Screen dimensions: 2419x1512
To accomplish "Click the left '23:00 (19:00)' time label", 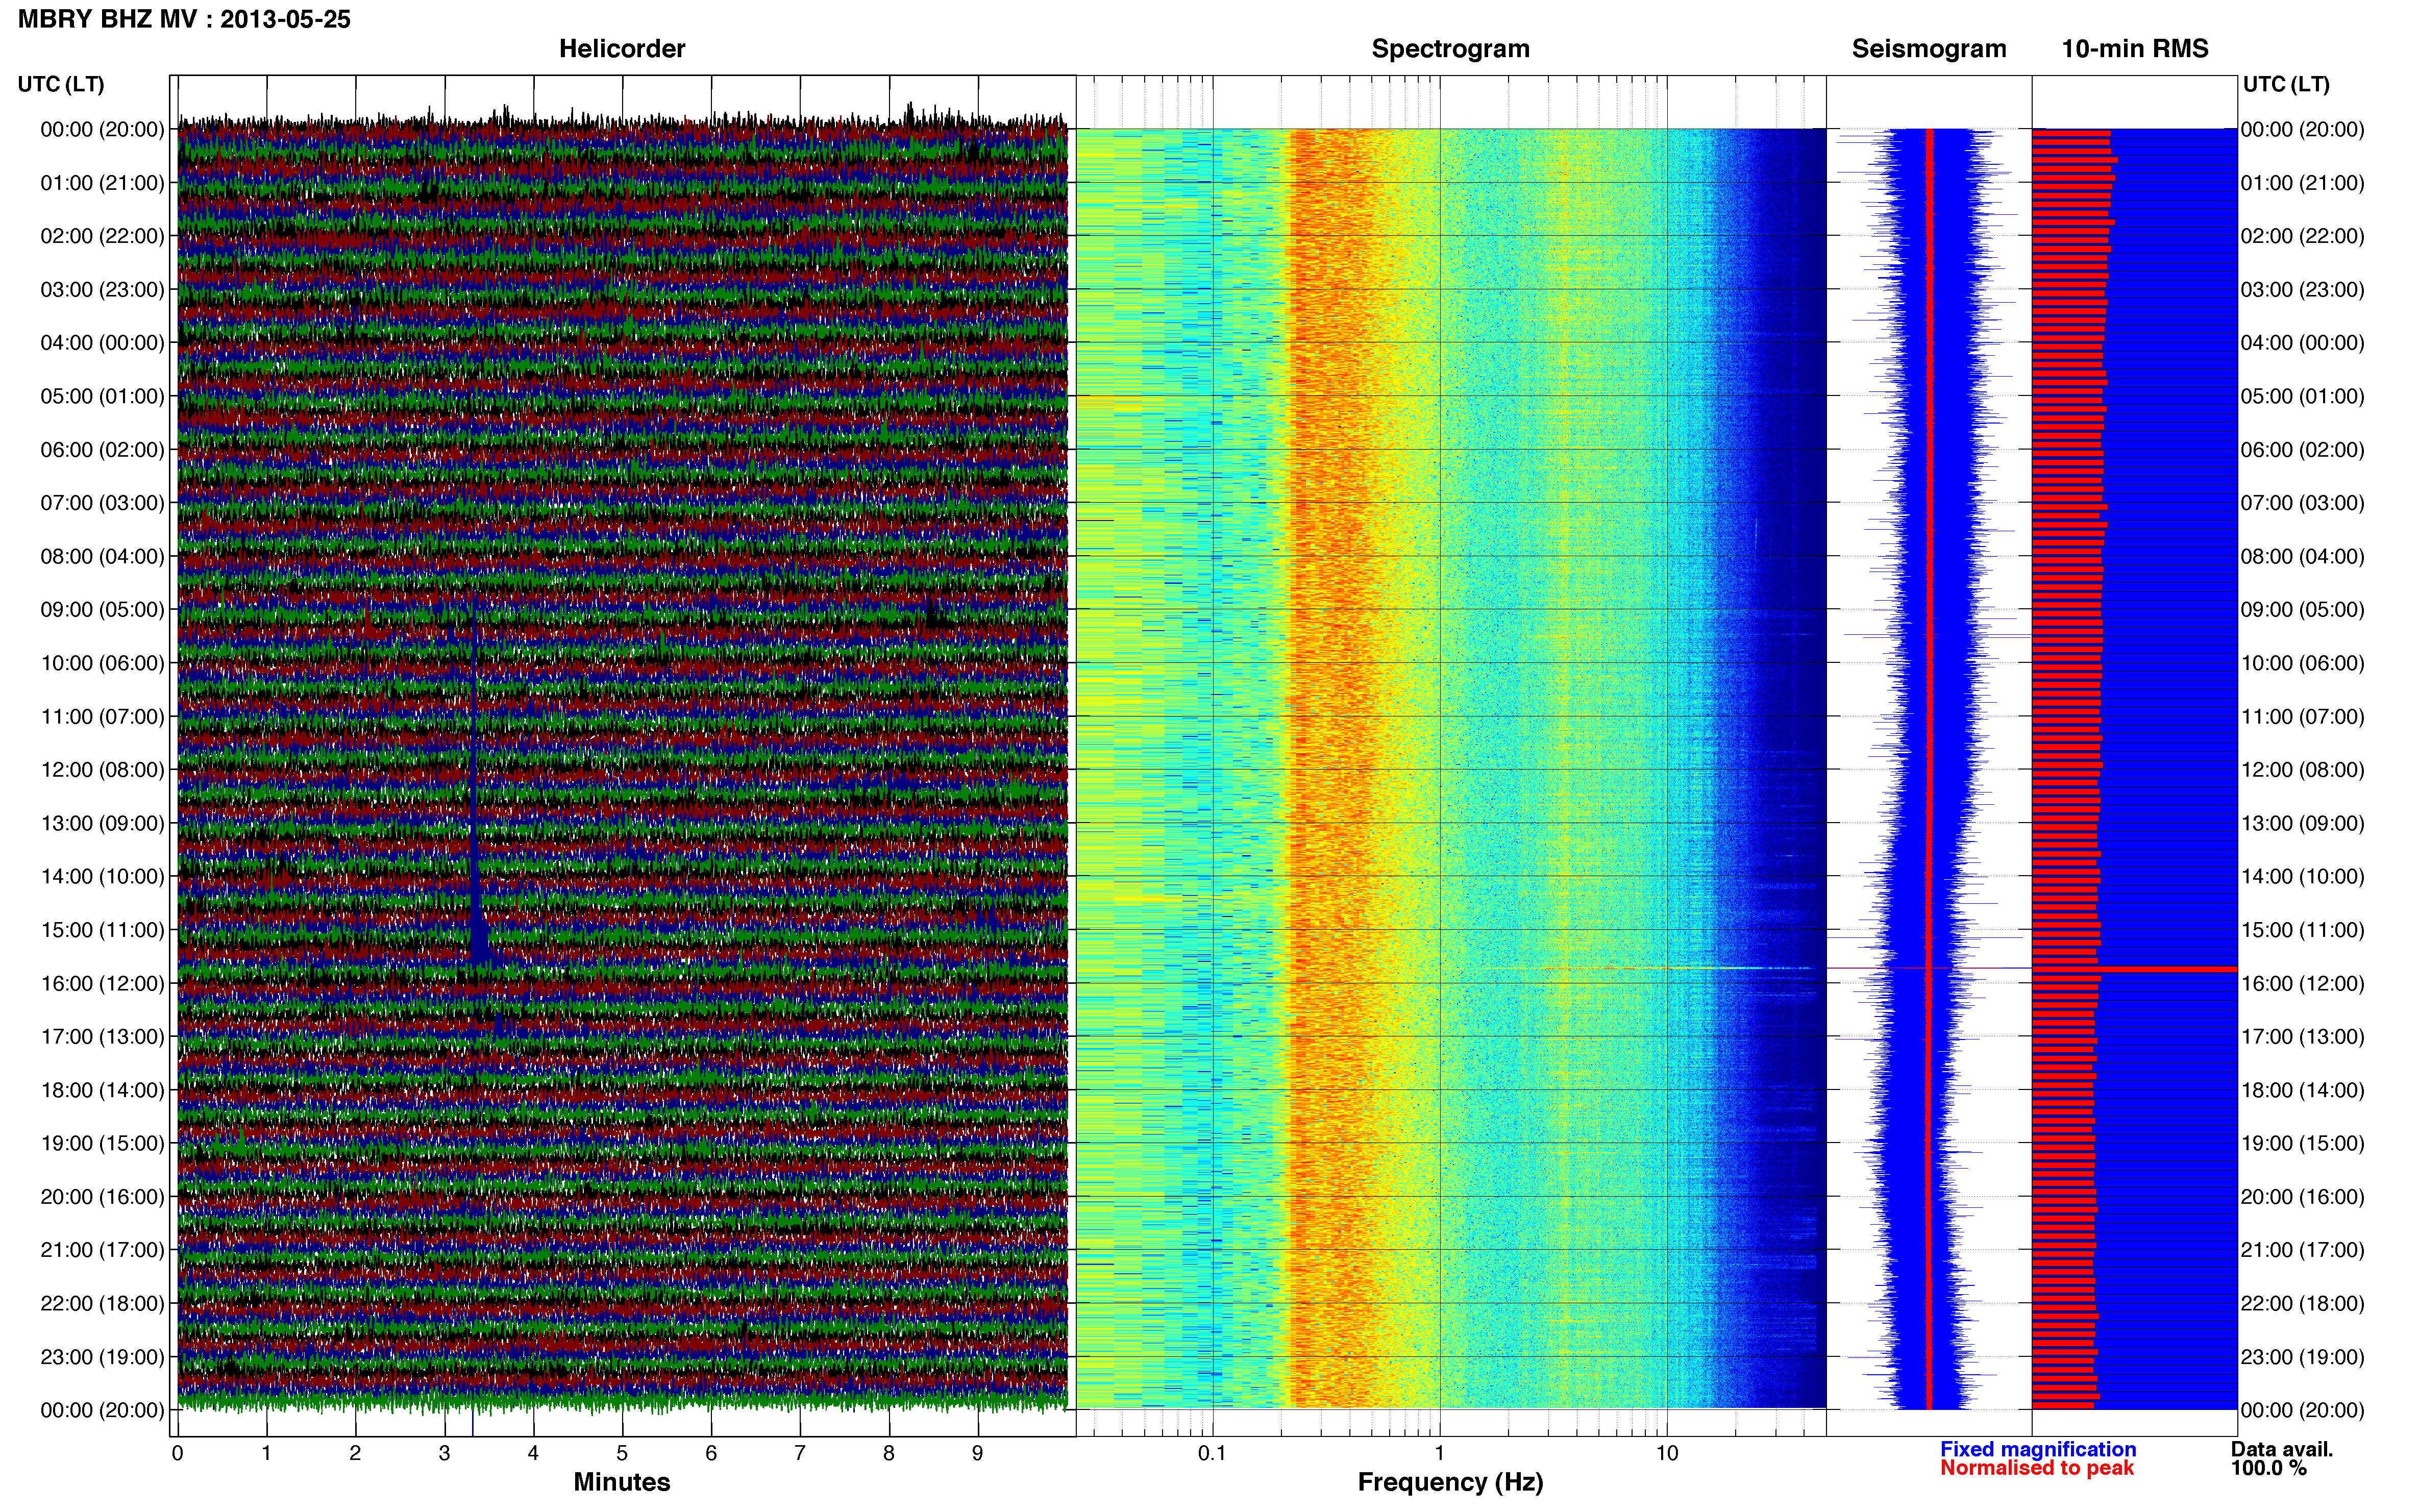I will point(102,1357).
